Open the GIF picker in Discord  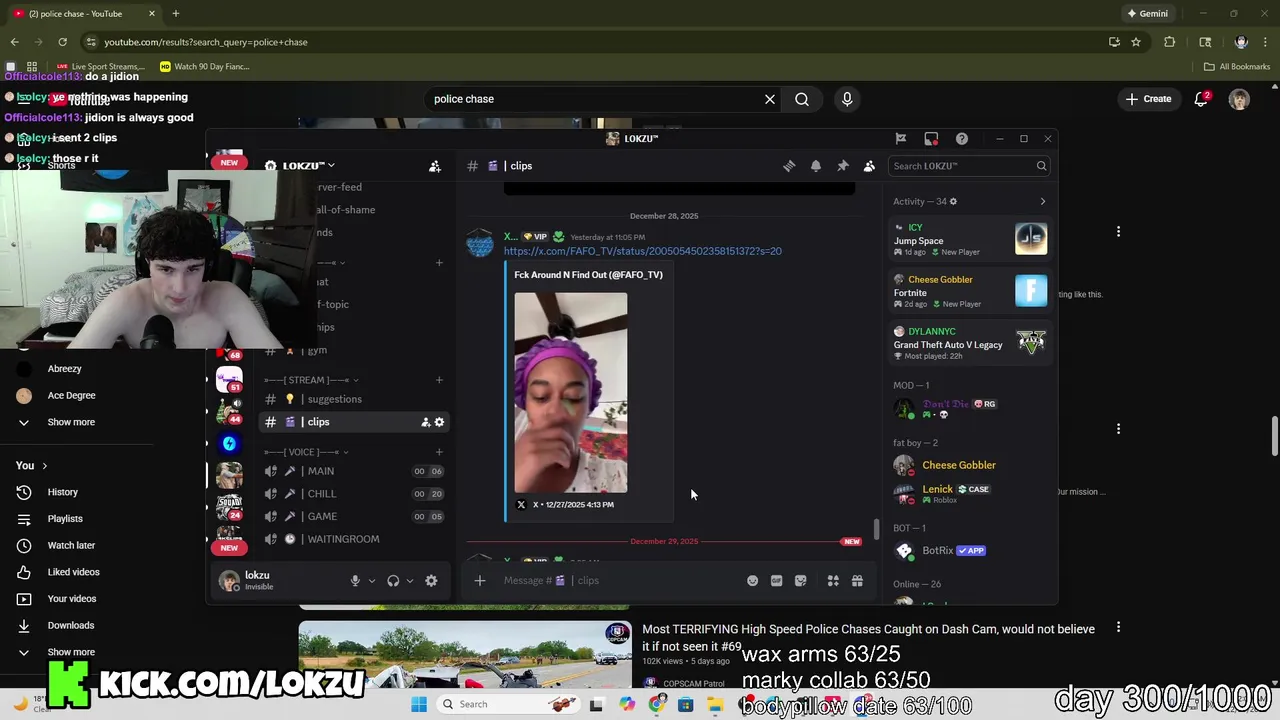(777, 581)
